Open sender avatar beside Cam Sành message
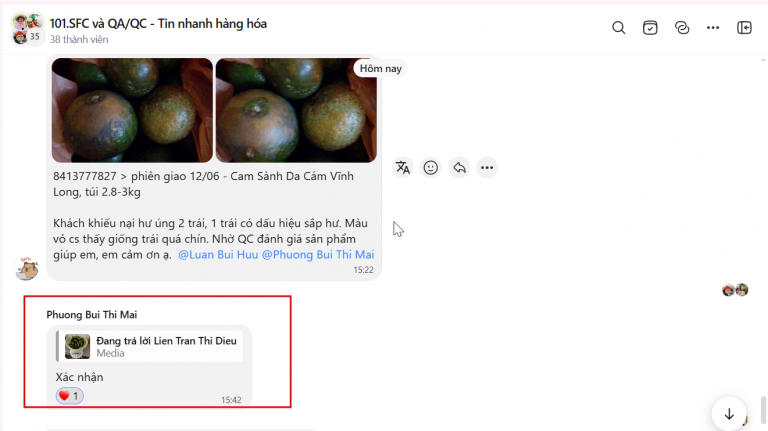This screenshot has width=768, height=431. tap(27, 268)
